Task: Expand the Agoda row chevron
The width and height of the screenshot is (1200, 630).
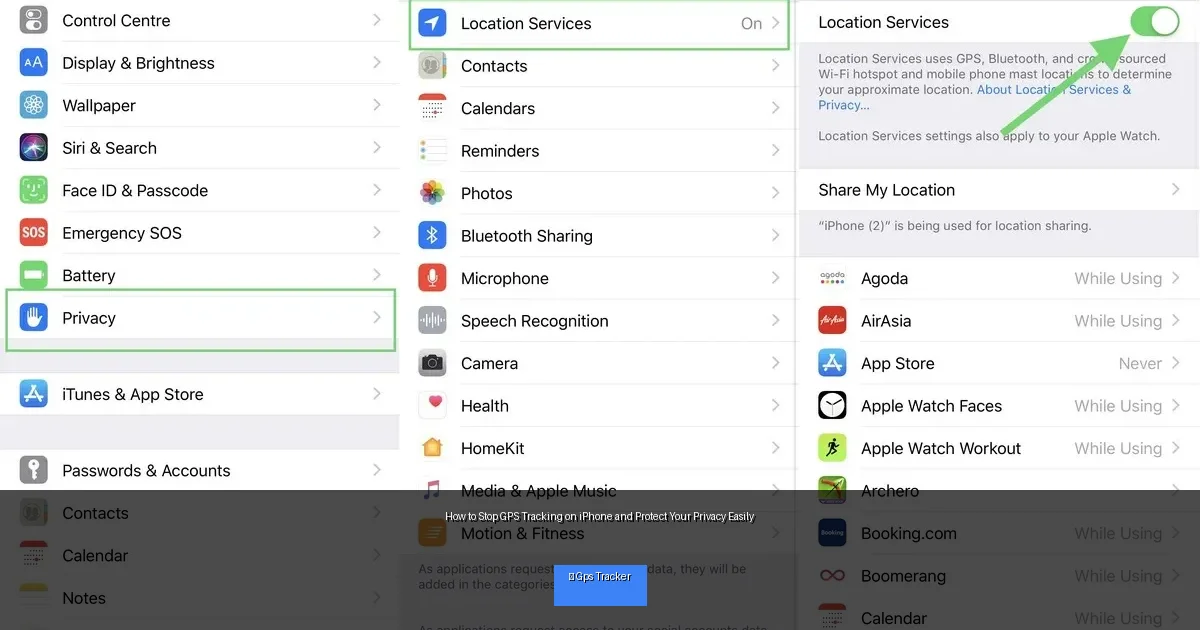Action: point(1176,278)
